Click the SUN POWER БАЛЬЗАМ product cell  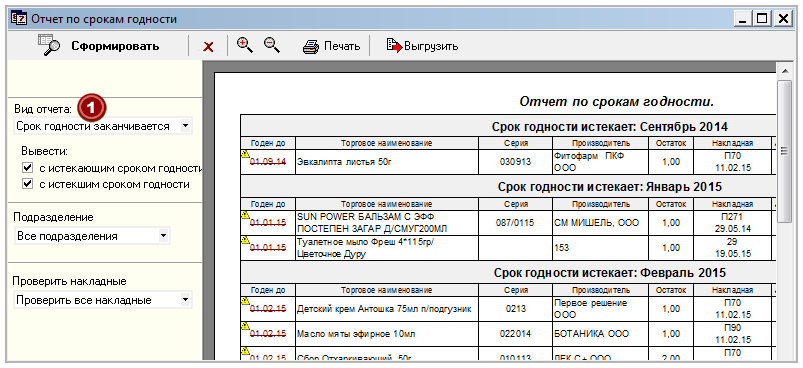387,223
